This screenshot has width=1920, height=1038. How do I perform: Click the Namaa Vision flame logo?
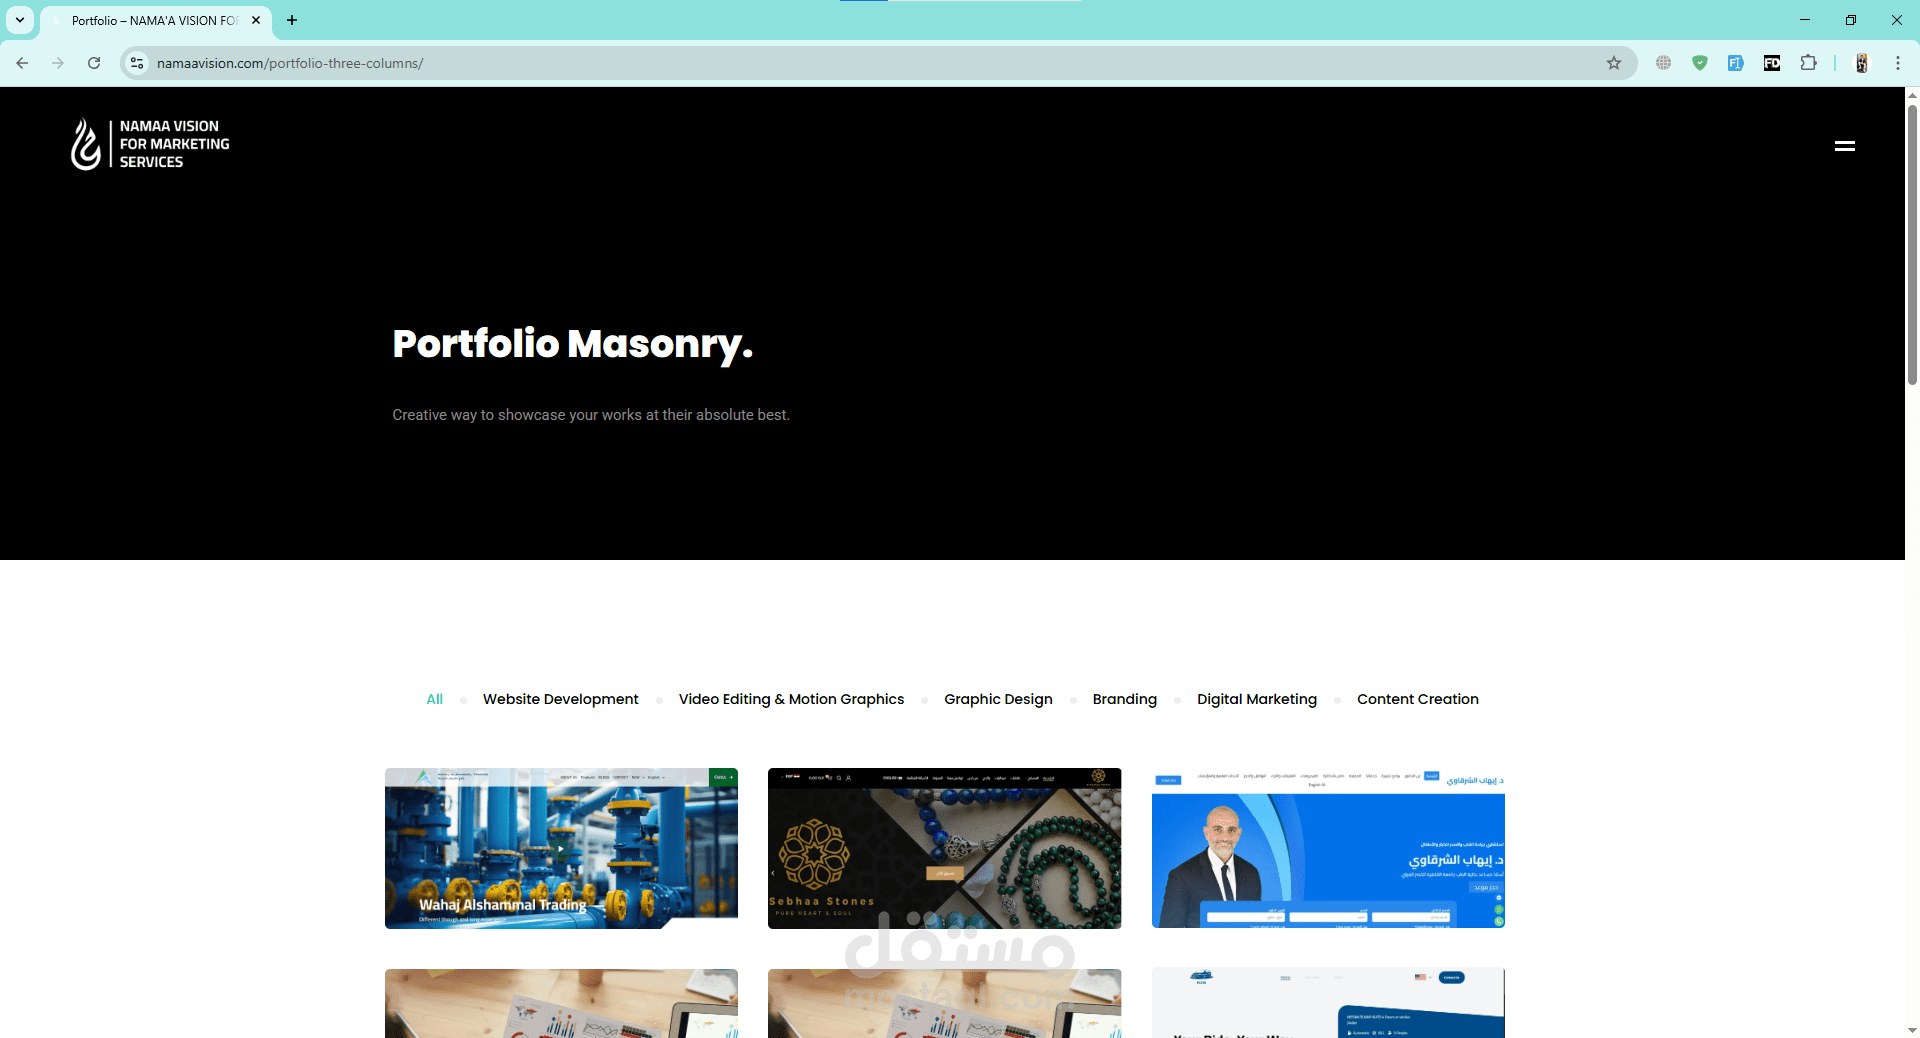click(x=86, y=144)
